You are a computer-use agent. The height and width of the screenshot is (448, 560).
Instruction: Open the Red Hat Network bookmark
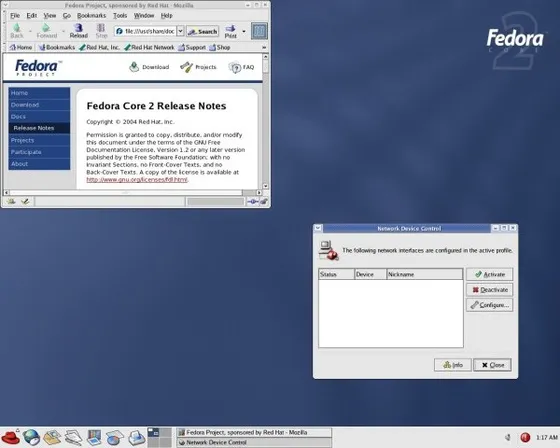click(149, 47)
